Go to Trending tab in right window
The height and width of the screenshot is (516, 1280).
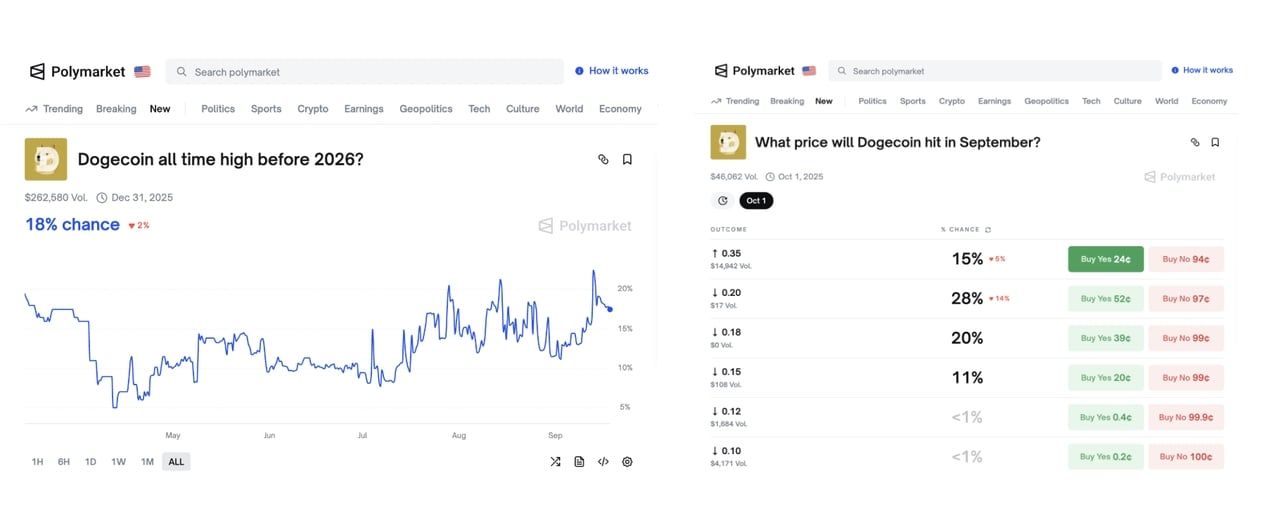pyautogui.click(x=735, y=101)
